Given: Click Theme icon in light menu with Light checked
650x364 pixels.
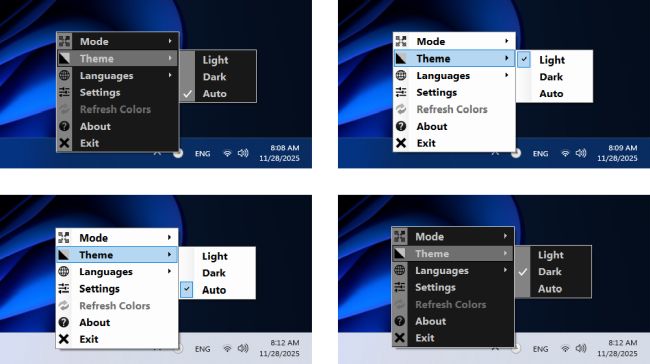Looking at the screenshot, I should (401, 58).
